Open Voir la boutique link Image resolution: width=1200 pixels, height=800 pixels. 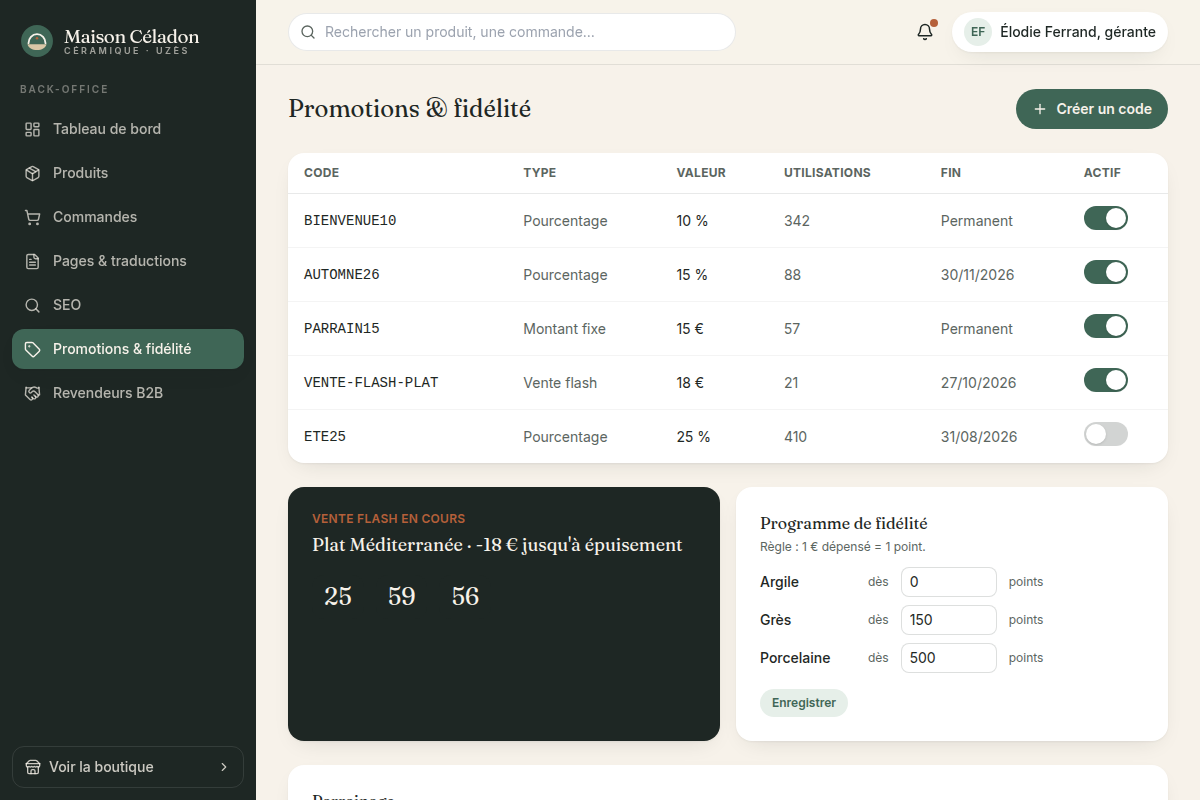click(128, 767)
